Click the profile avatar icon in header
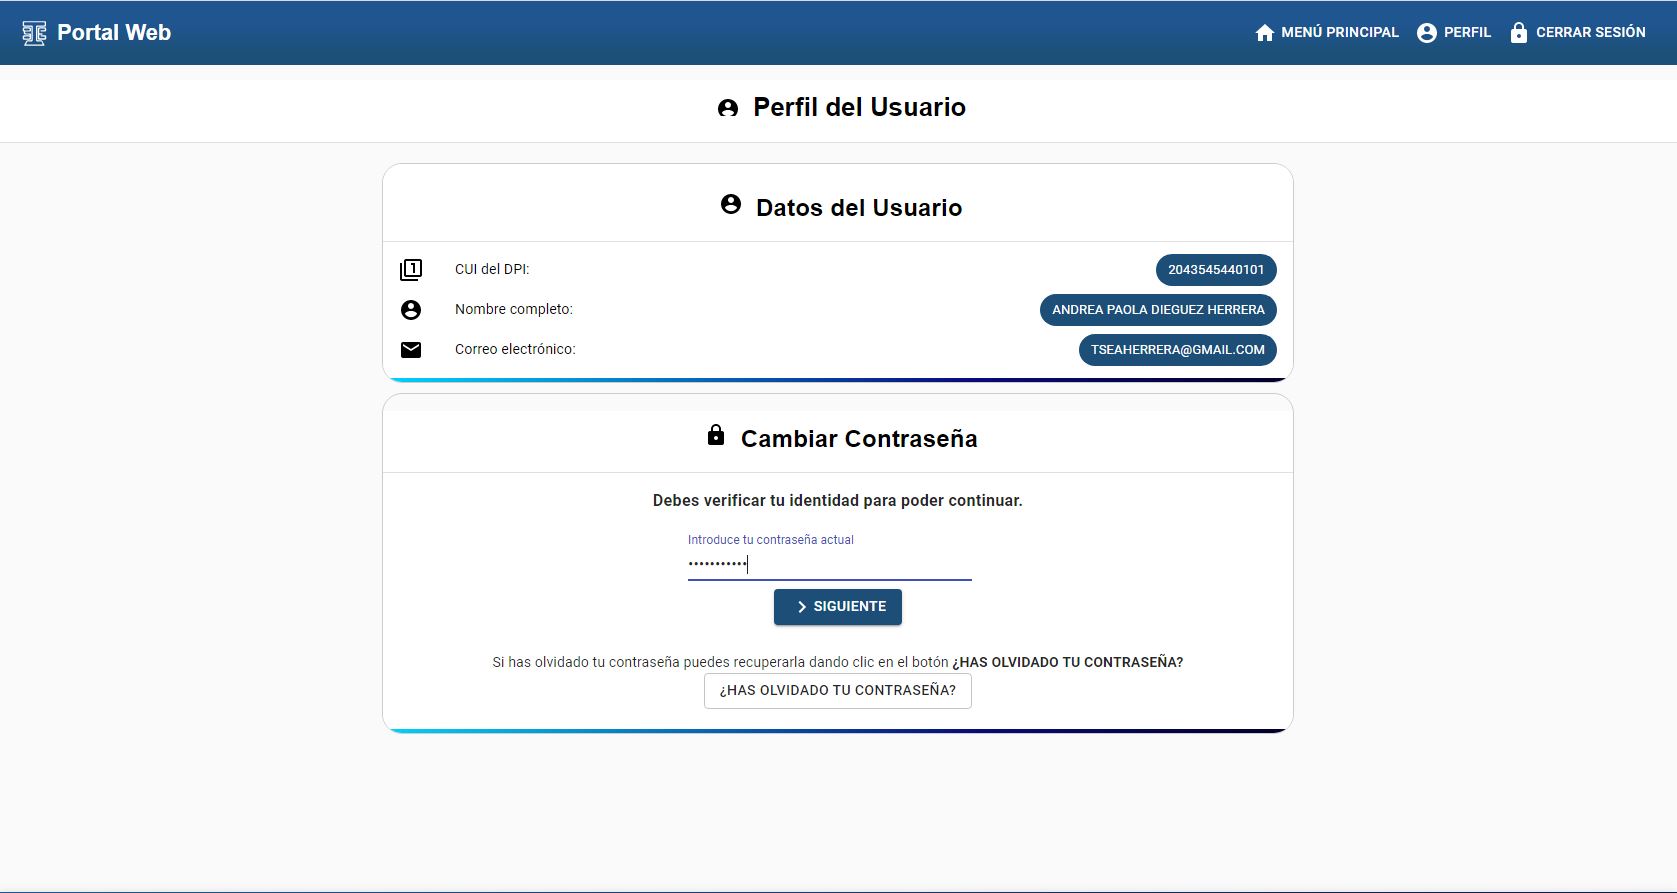The width and height of the screenshot is (1677, 893). (1426, 33)
